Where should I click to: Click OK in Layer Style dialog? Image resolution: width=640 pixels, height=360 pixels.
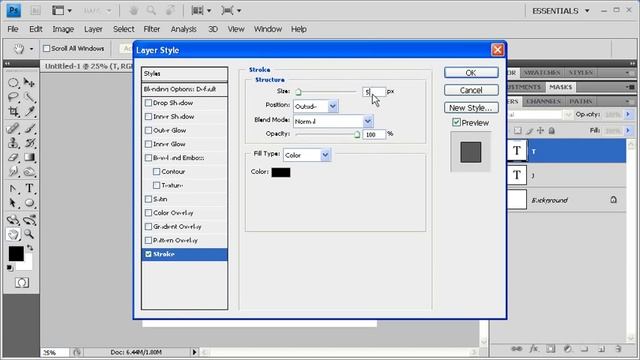pos(471,73)
